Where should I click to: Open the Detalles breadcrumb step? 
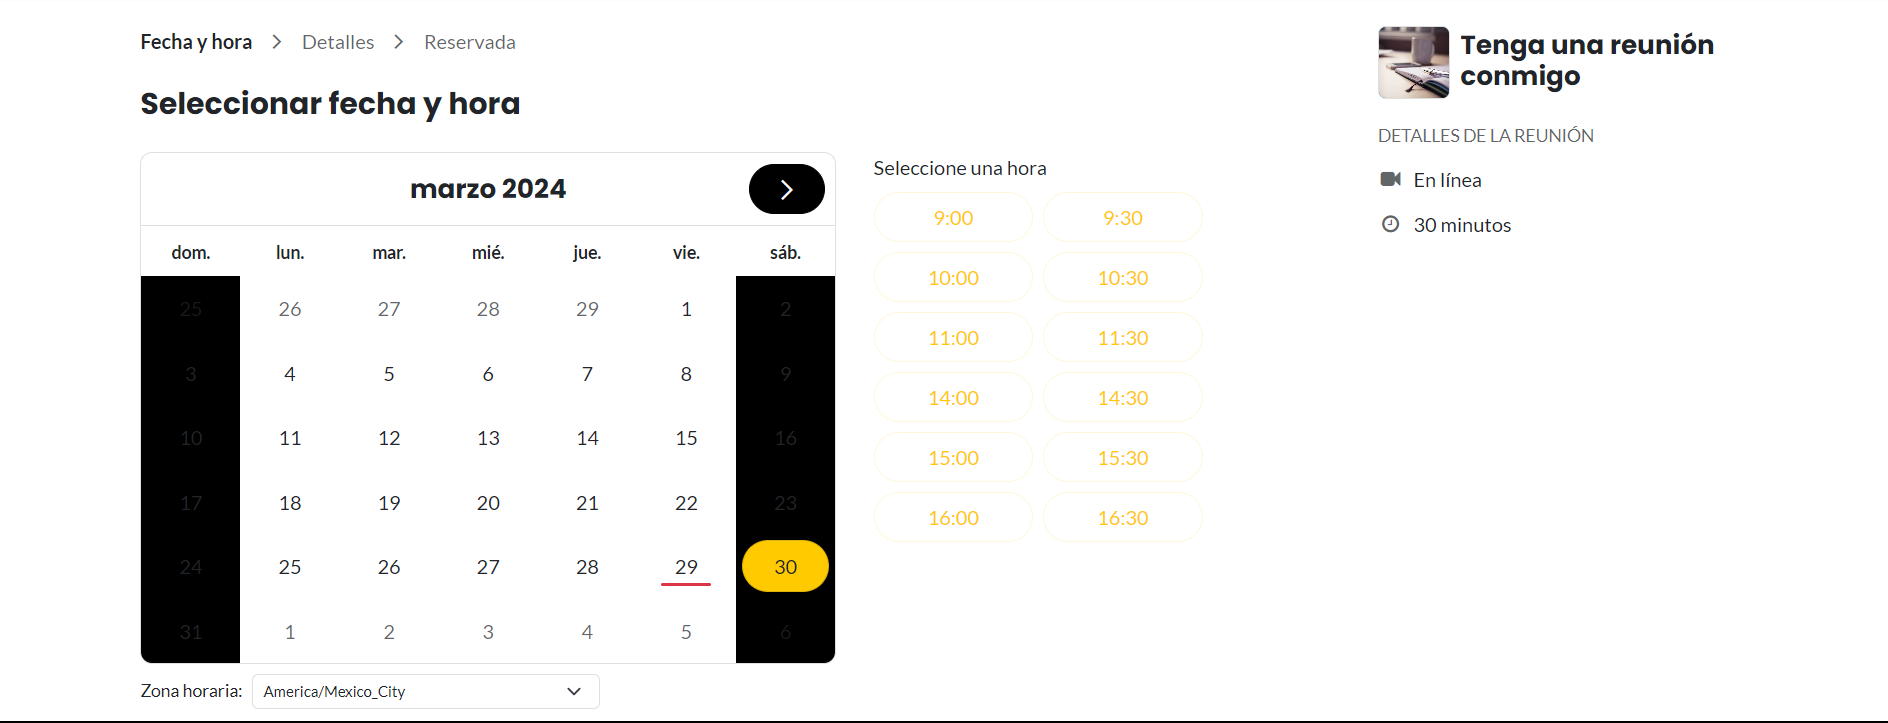(338, 42)
